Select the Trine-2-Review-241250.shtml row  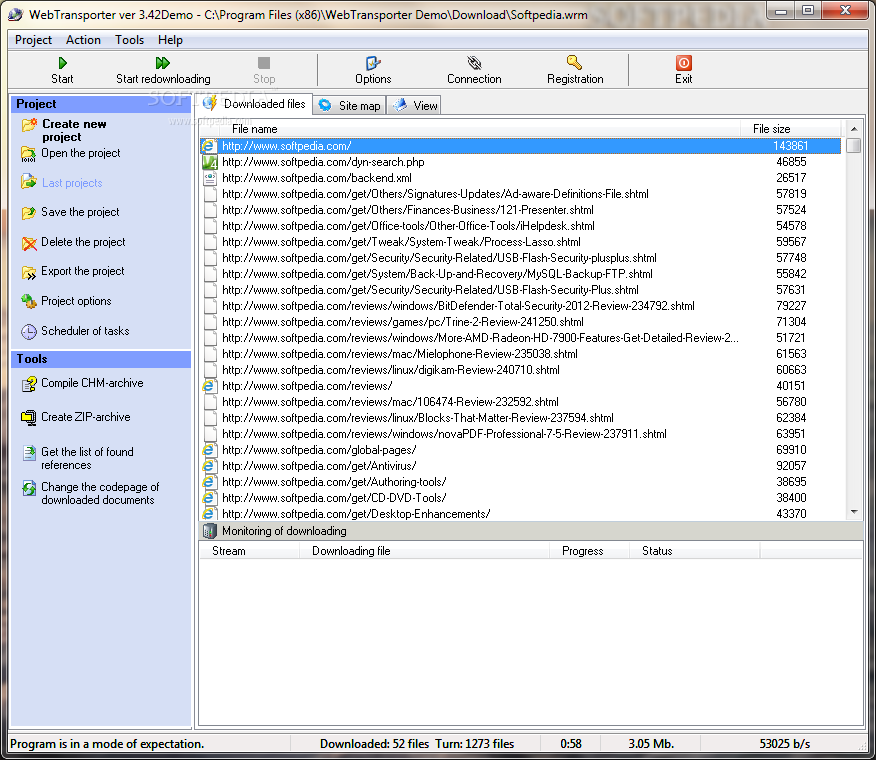point(521,322)
